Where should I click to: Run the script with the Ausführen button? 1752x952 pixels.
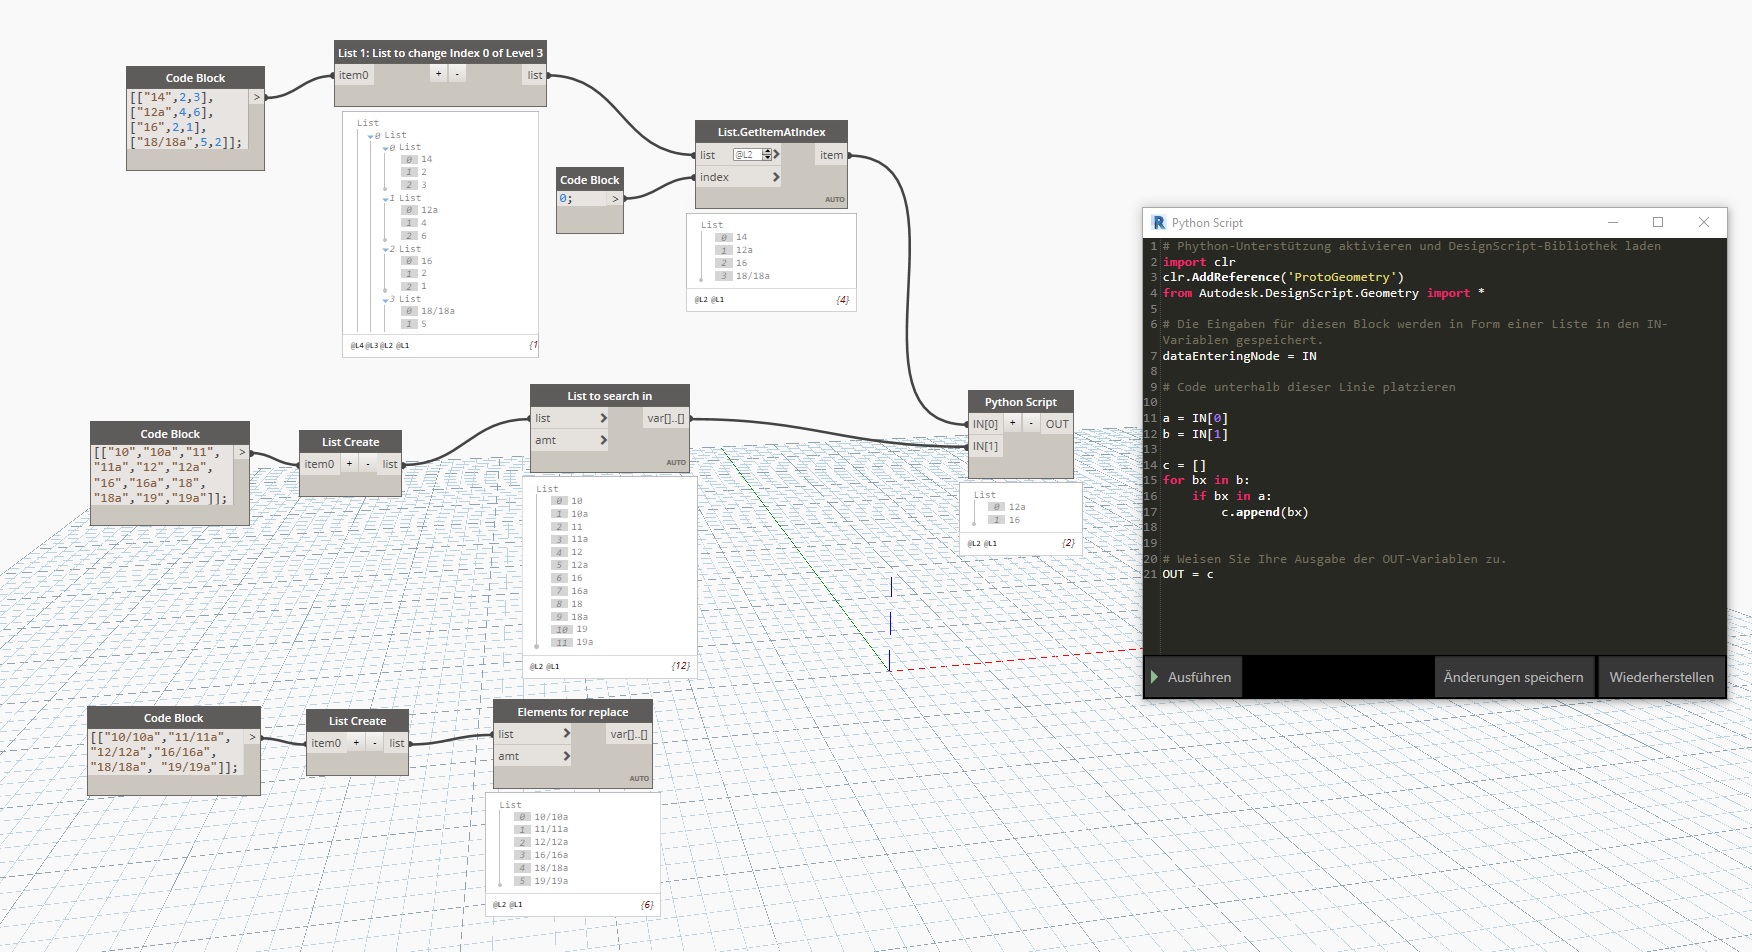click(1193, 677)
